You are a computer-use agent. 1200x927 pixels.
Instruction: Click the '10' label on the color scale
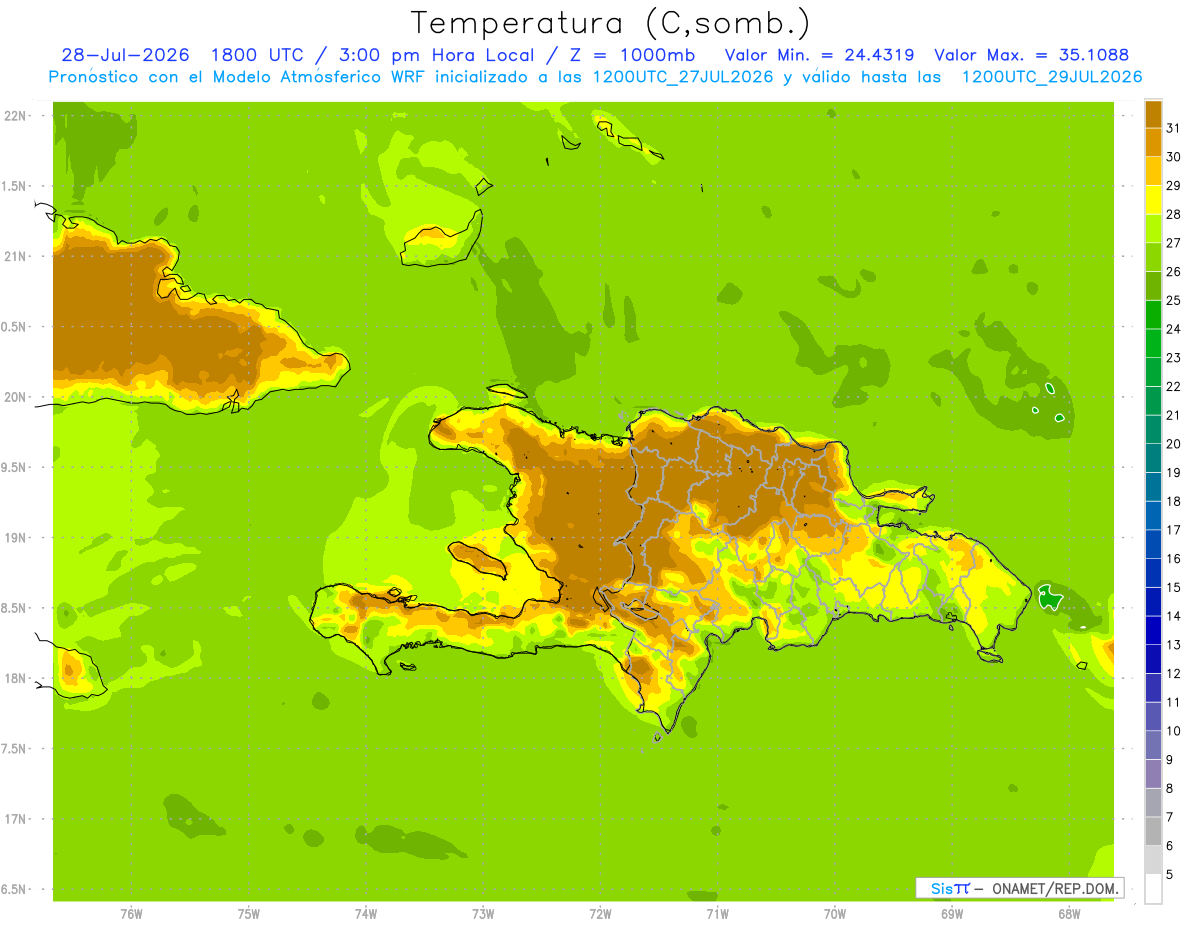point(1173,731)
